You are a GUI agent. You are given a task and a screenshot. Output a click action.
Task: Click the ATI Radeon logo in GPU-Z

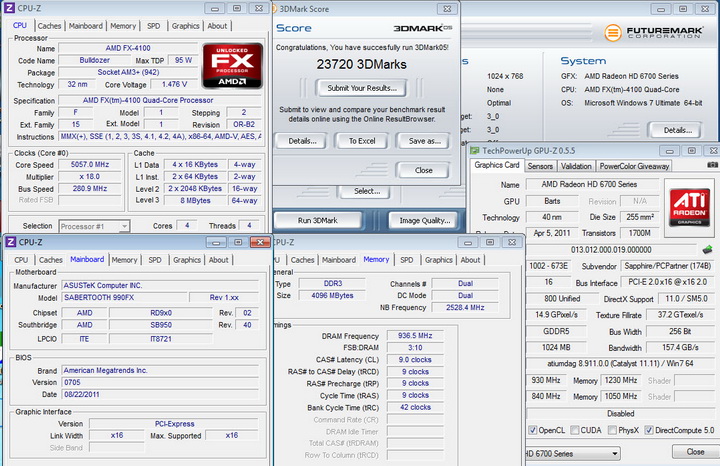click(x=689, y=208)
